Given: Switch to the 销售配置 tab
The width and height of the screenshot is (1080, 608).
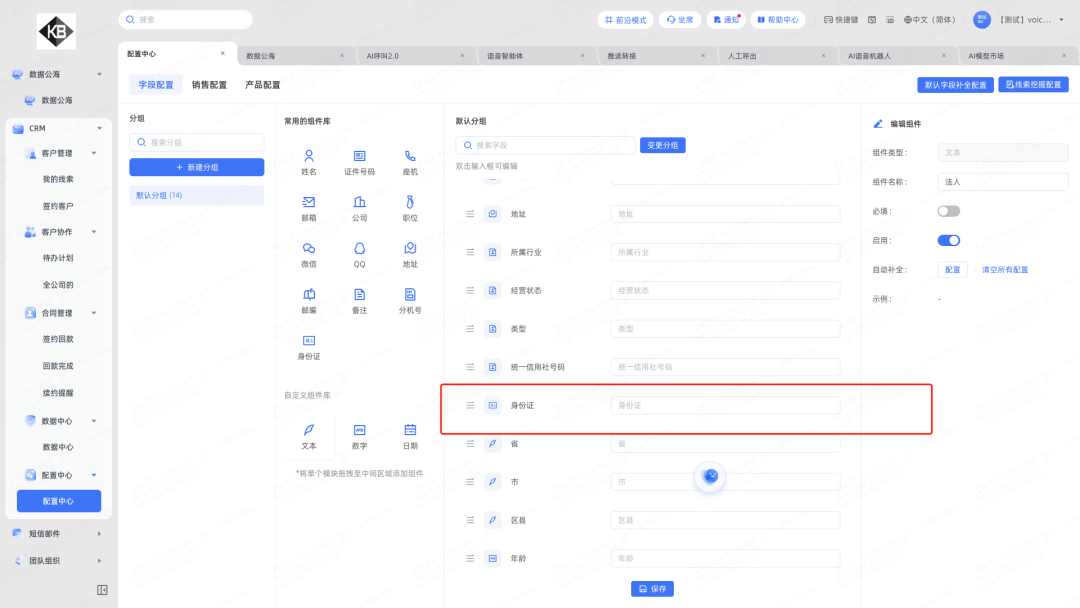Looking at the screenshot, I should (209, 85).
